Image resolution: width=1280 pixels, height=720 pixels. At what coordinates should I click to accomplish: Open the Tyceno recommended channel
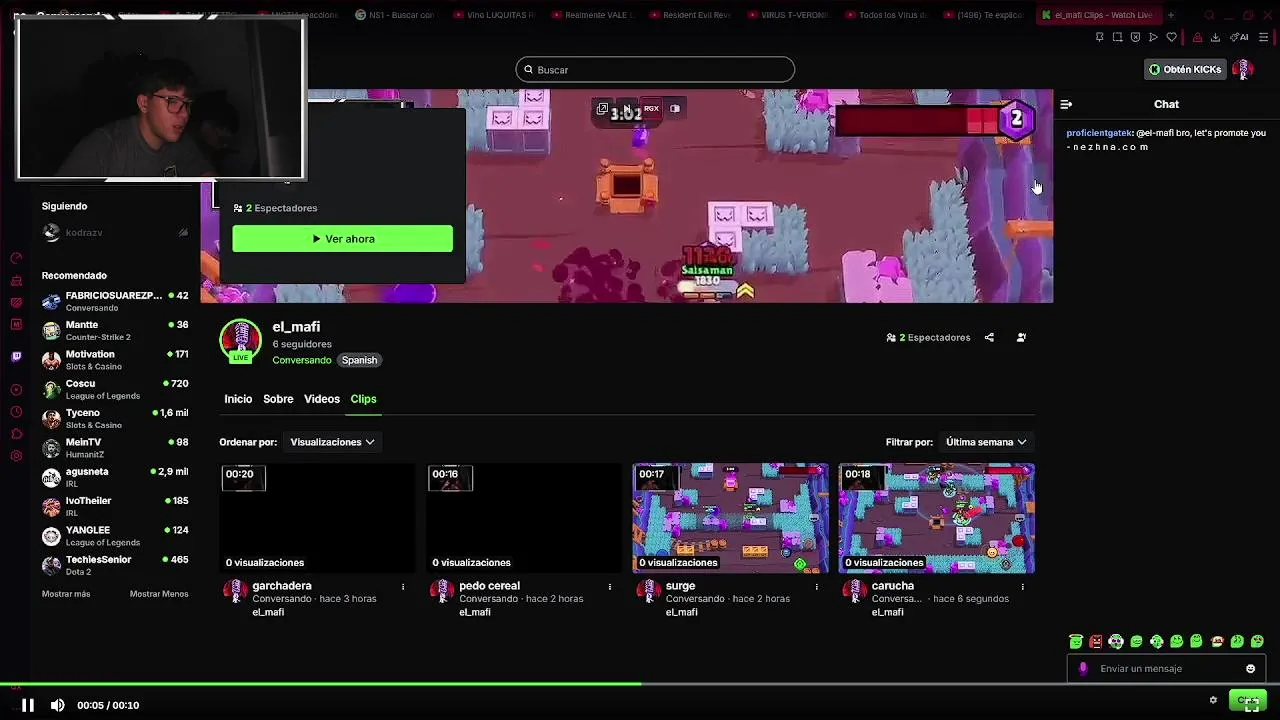pyautogui.click(x=115, y=418)
